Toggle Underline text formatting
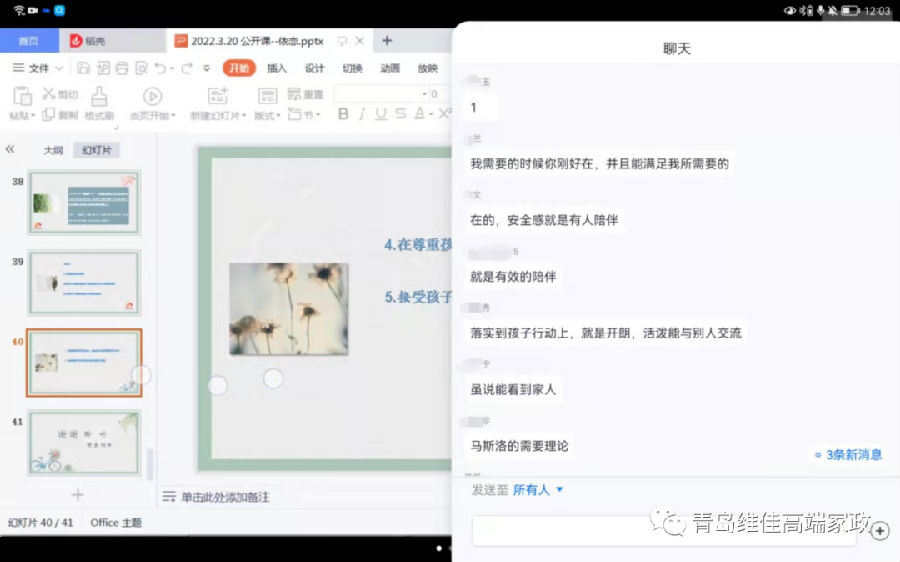900x562 pixels. click(x=380, y=114)
